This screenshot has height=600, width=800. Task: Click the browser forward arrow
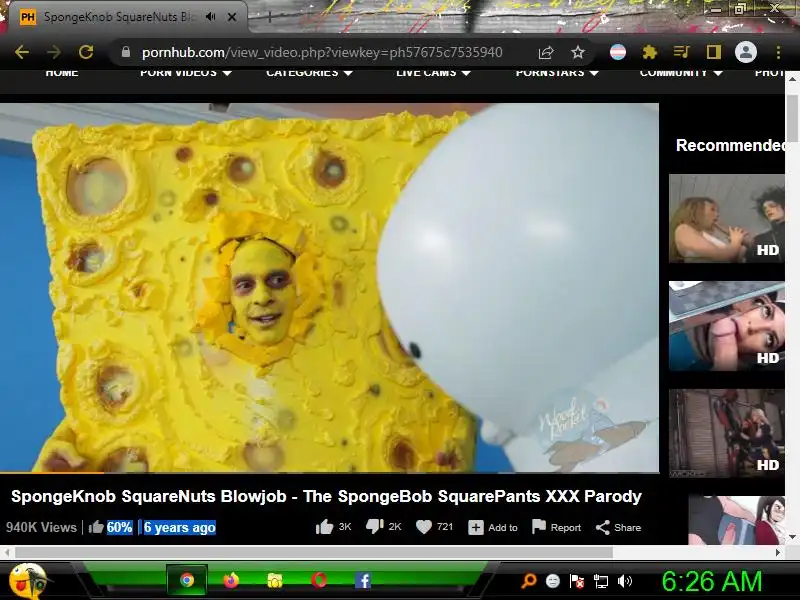click(x=54, y=52)
